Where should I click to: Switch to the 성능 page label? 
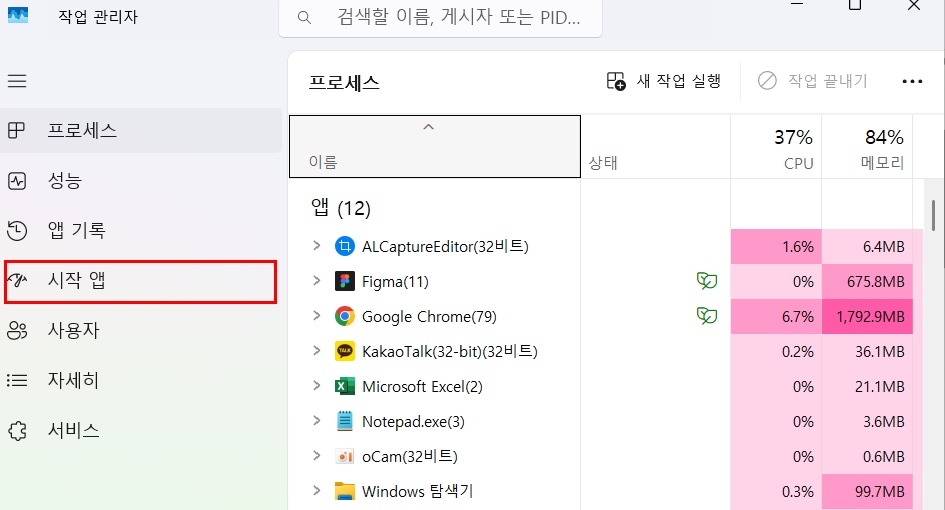64,181
